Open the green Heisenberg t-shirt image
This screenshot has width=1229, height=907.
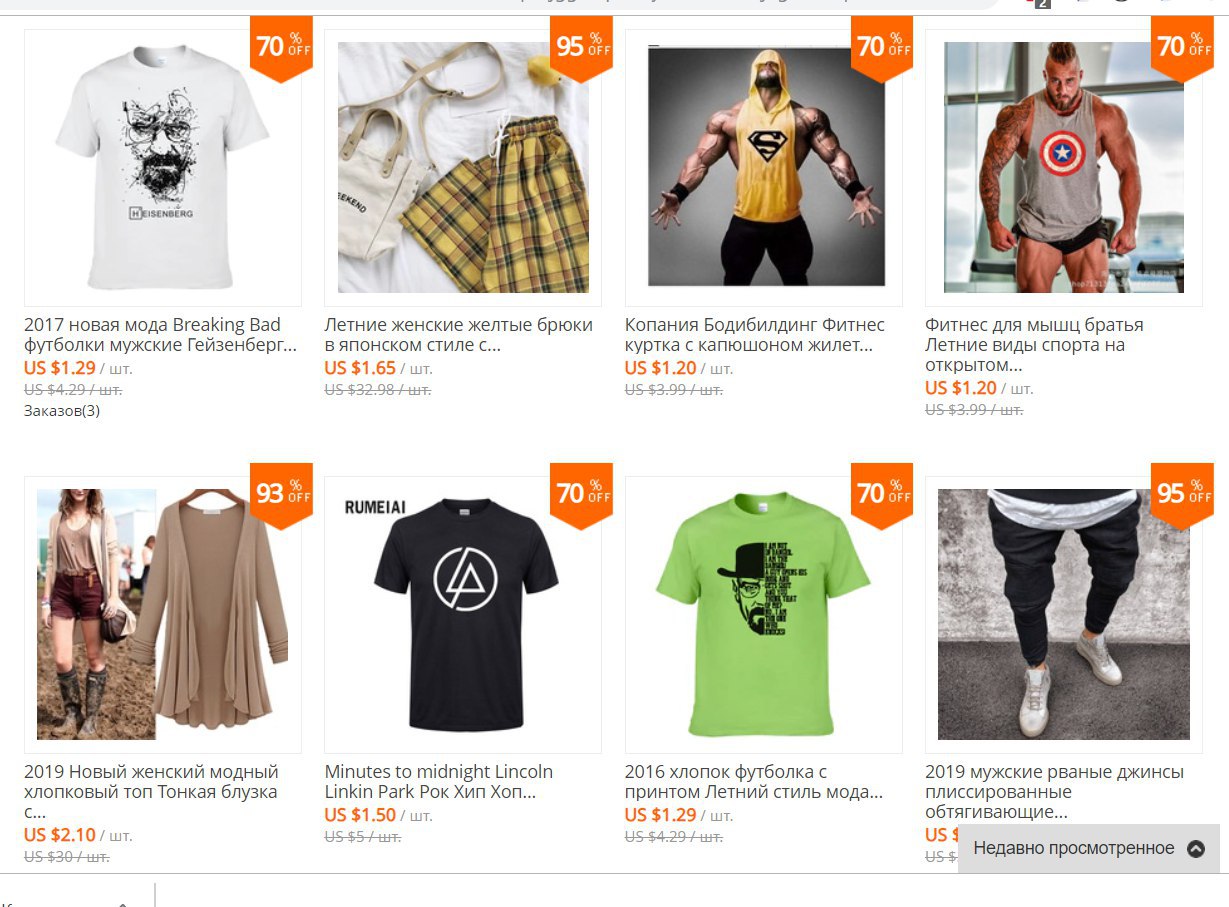pos(764,615)
